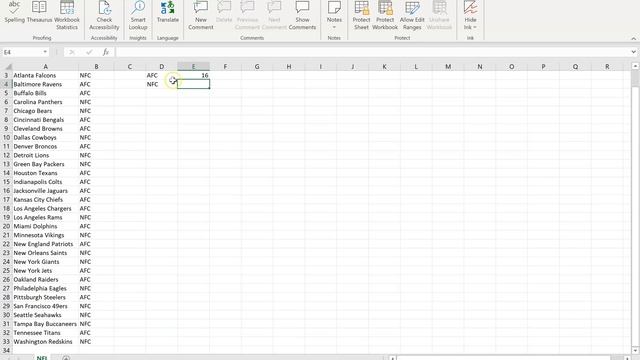640x360 pixels.
Task: Click the Insert Function fx icon
Action: click(x=106, y=52)
